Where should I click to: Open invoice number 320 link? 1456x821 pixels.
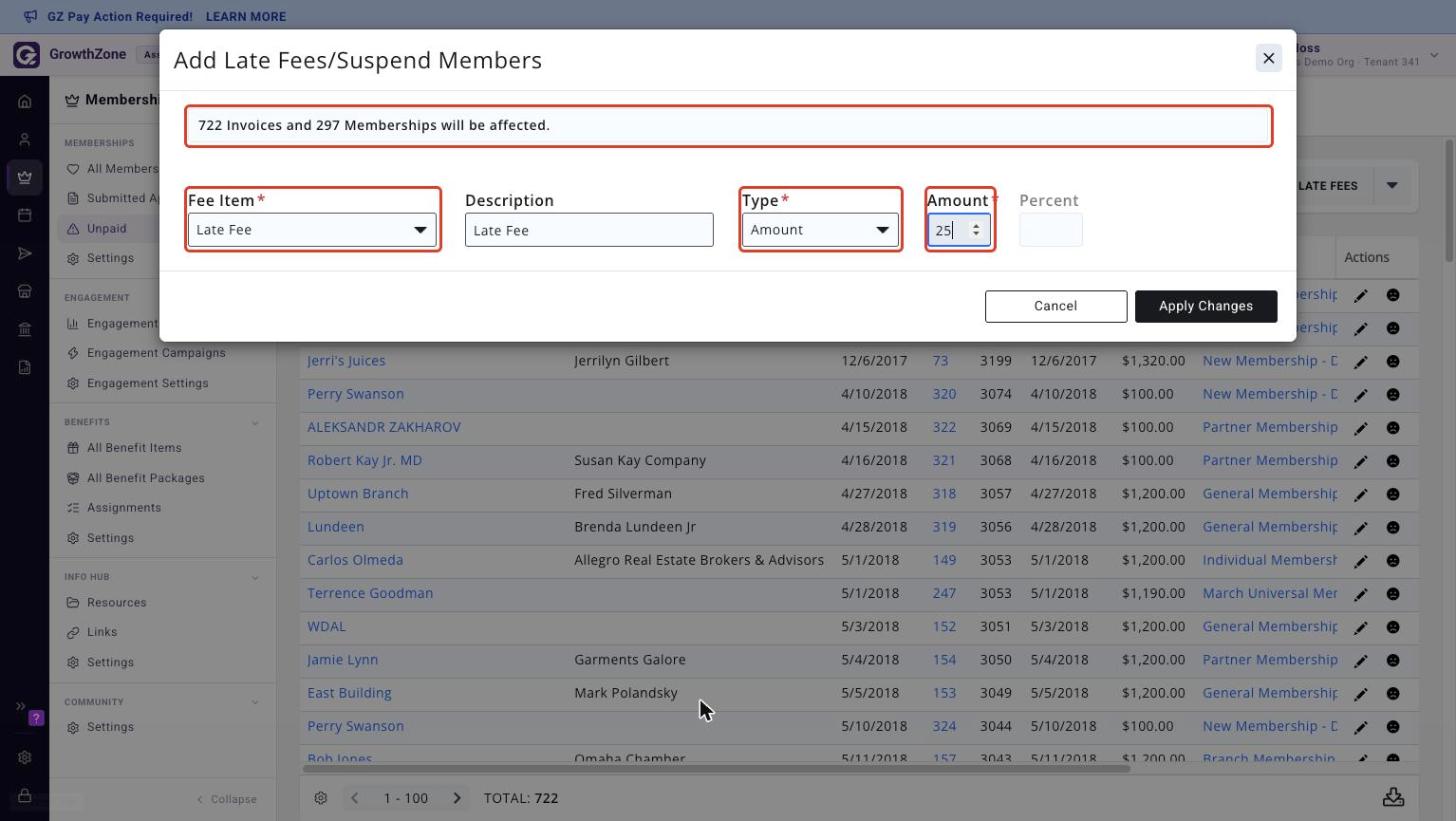click(944, 394)
